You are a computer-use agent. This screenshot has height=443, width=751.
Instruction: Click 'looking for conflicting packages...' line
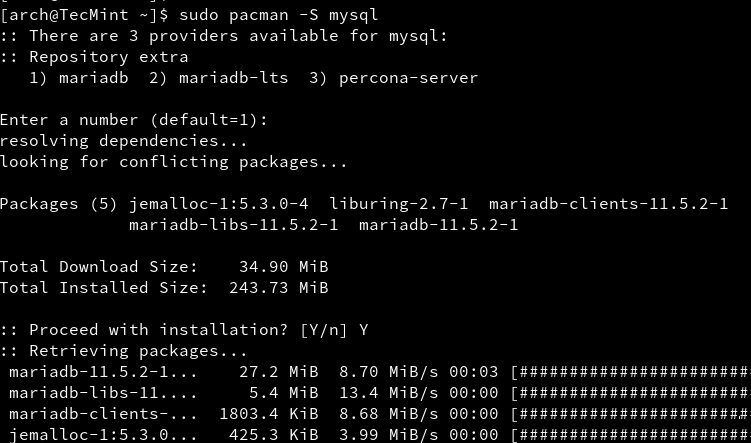pos(173,162)
